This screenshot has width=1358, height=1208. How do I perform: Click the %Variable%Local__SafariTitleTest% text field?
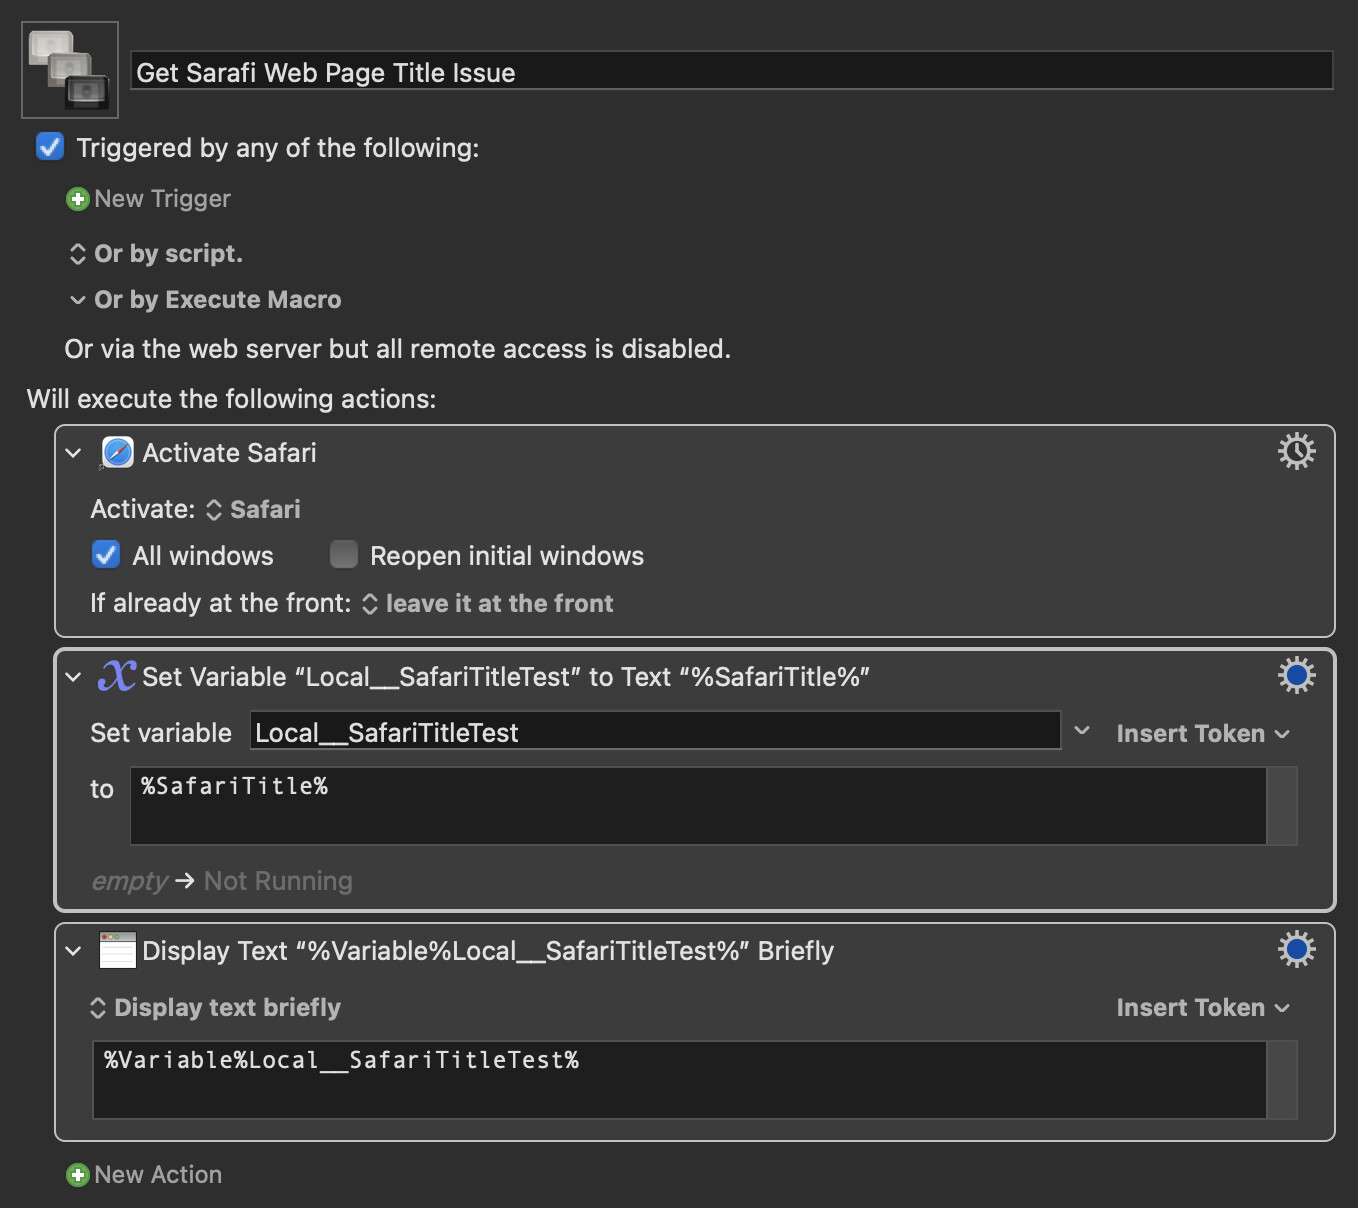coord(679,1080)
